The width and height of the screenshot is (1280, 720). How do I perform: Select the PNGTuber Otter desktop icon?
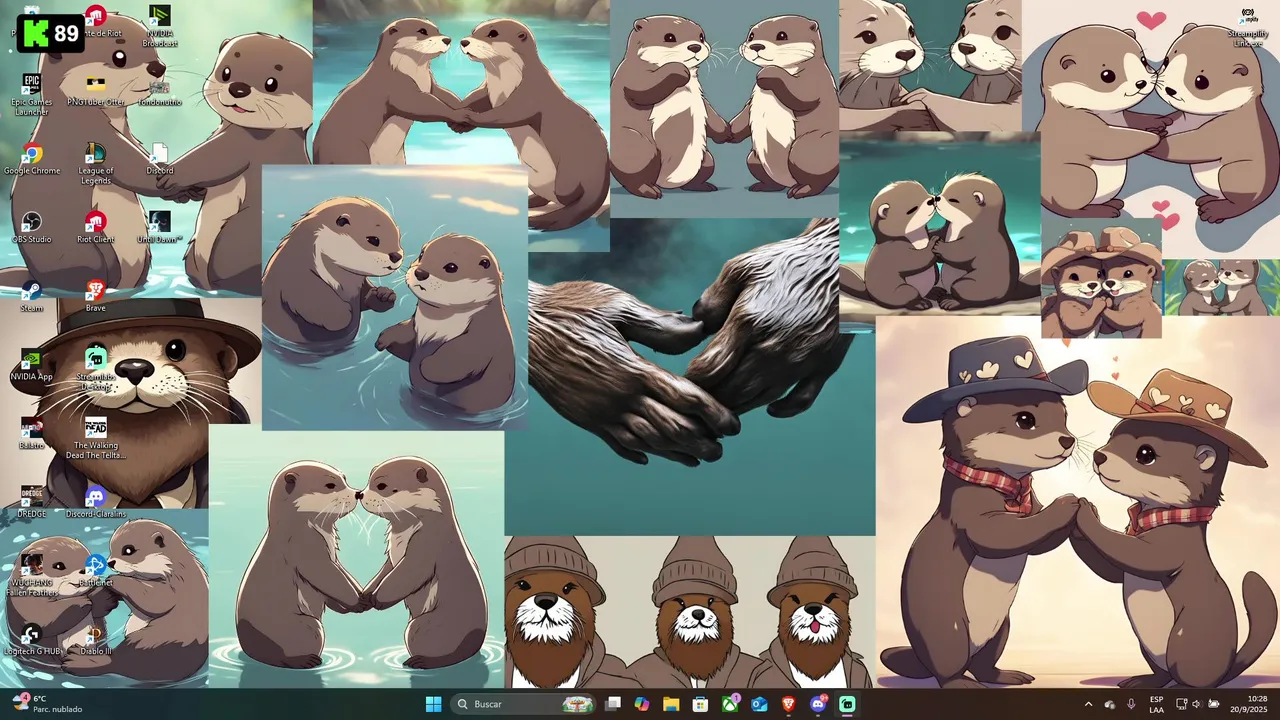tap(95, 91)
